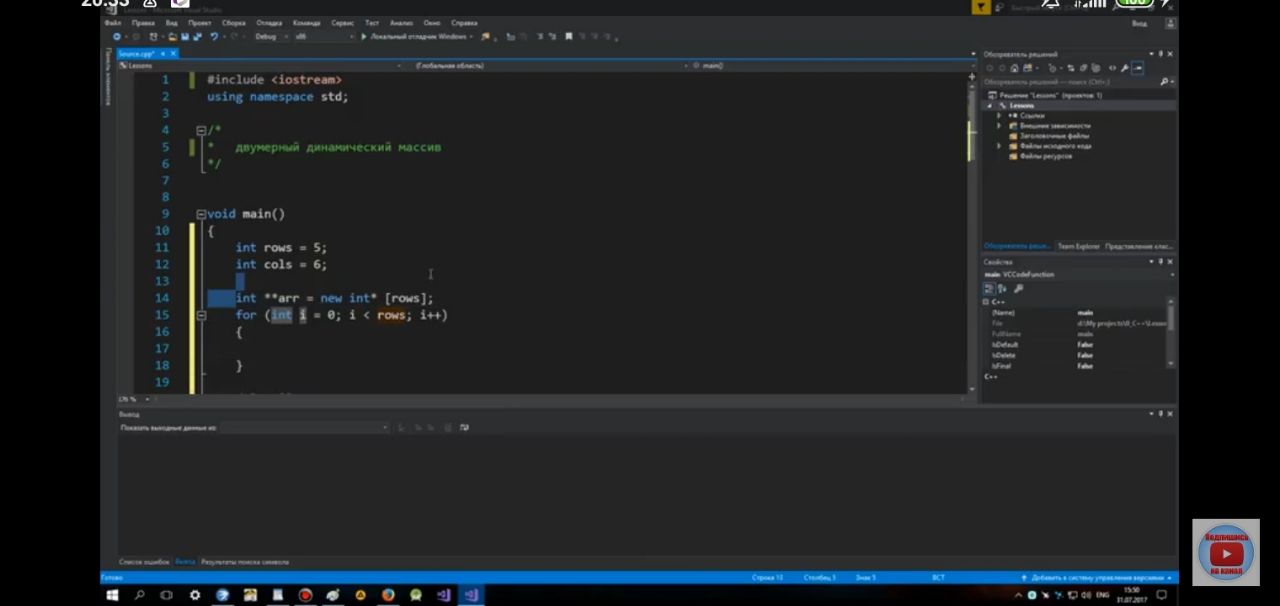Switch to the Team Explorer tab
This screenshot has height=606, width=1280.
1078,246
